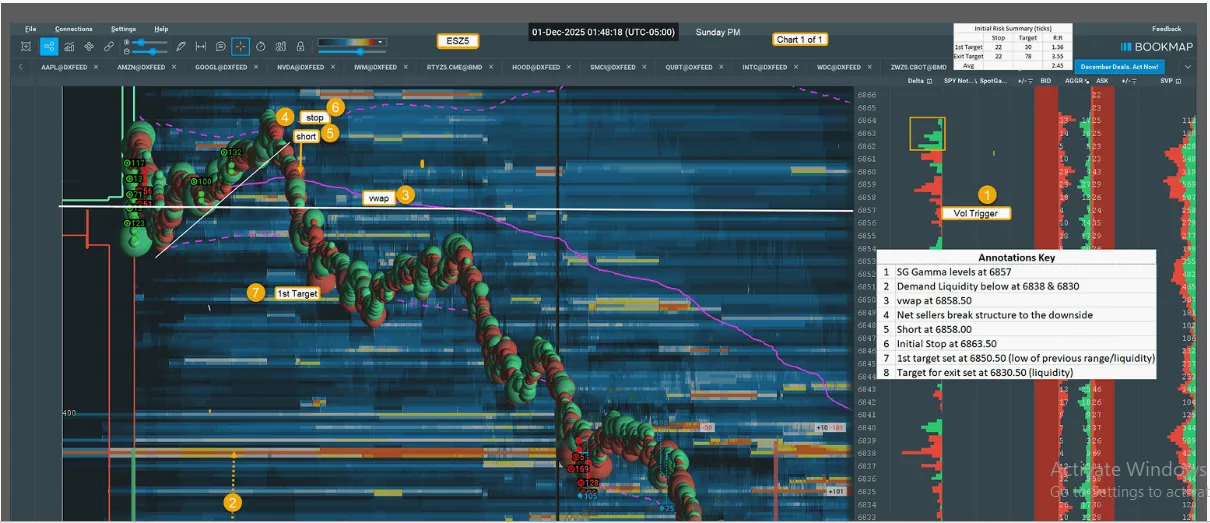Screen dimensions: 1210x523
Task: Expand the tab overflow chevron at right
Action: 1188,67
